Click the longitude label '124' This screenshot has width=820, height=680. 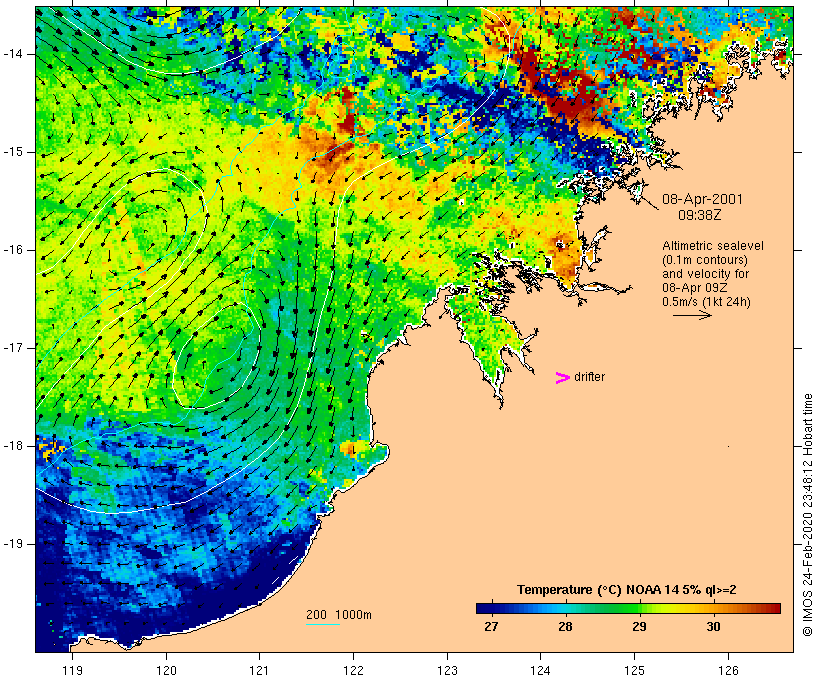point(541,670)
